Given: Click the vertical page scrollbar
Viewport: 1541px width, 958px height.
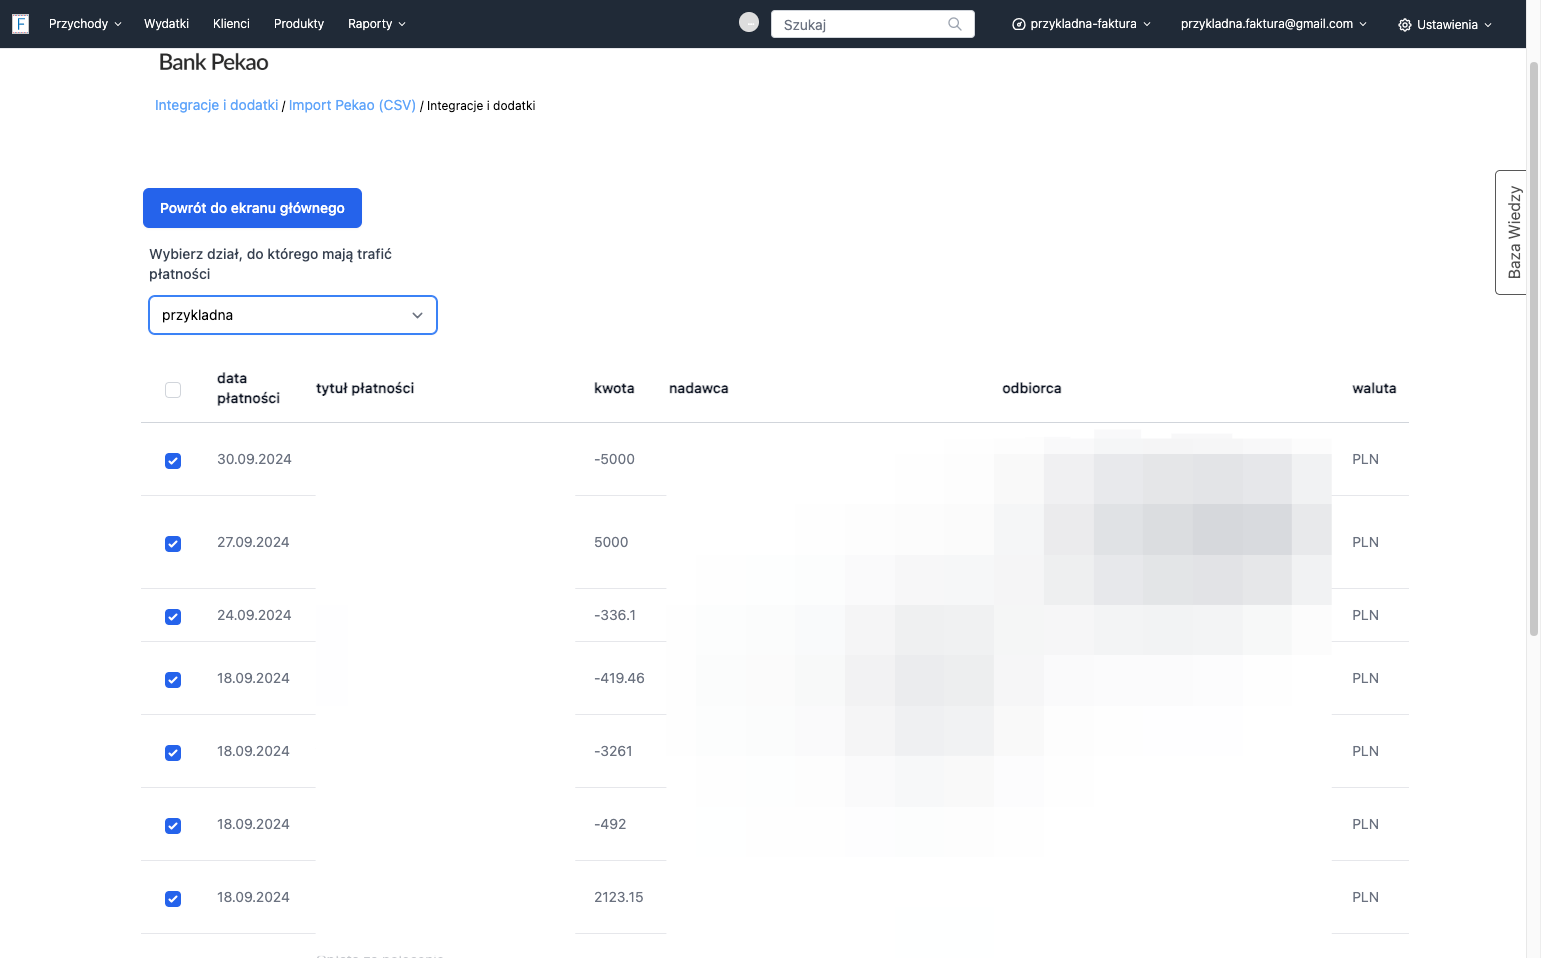Looking at the screenshot, I should (1534, 348).
